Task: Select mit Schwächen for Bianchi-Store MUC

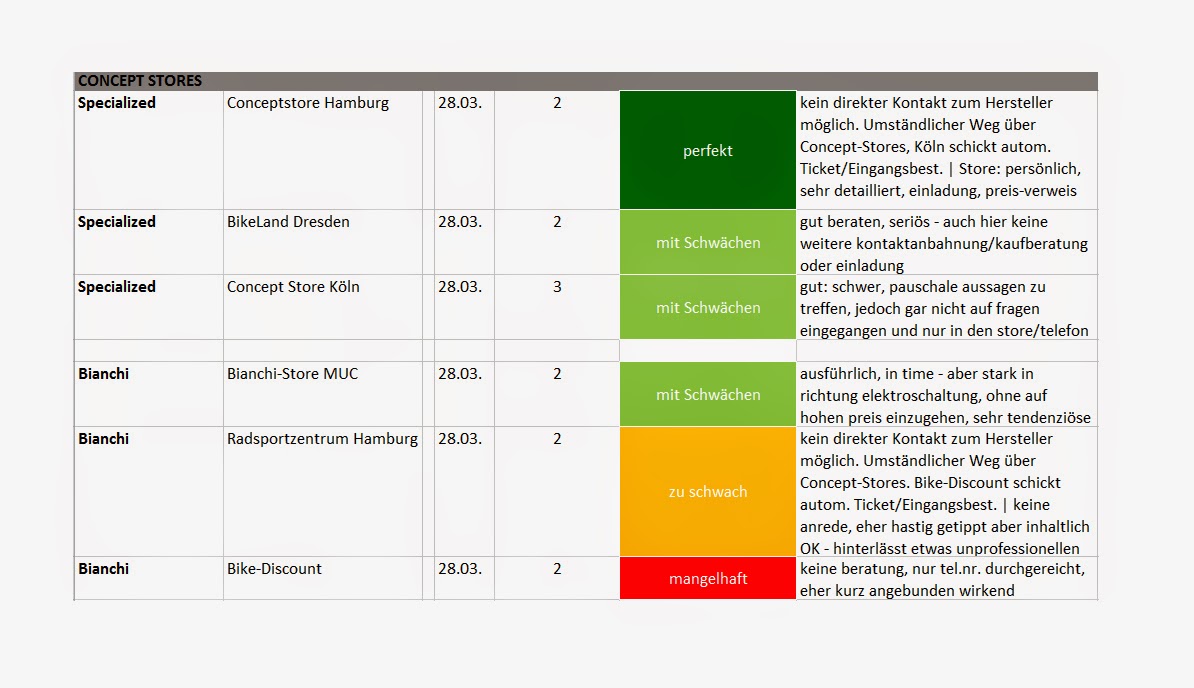Action: coord(707,394)
